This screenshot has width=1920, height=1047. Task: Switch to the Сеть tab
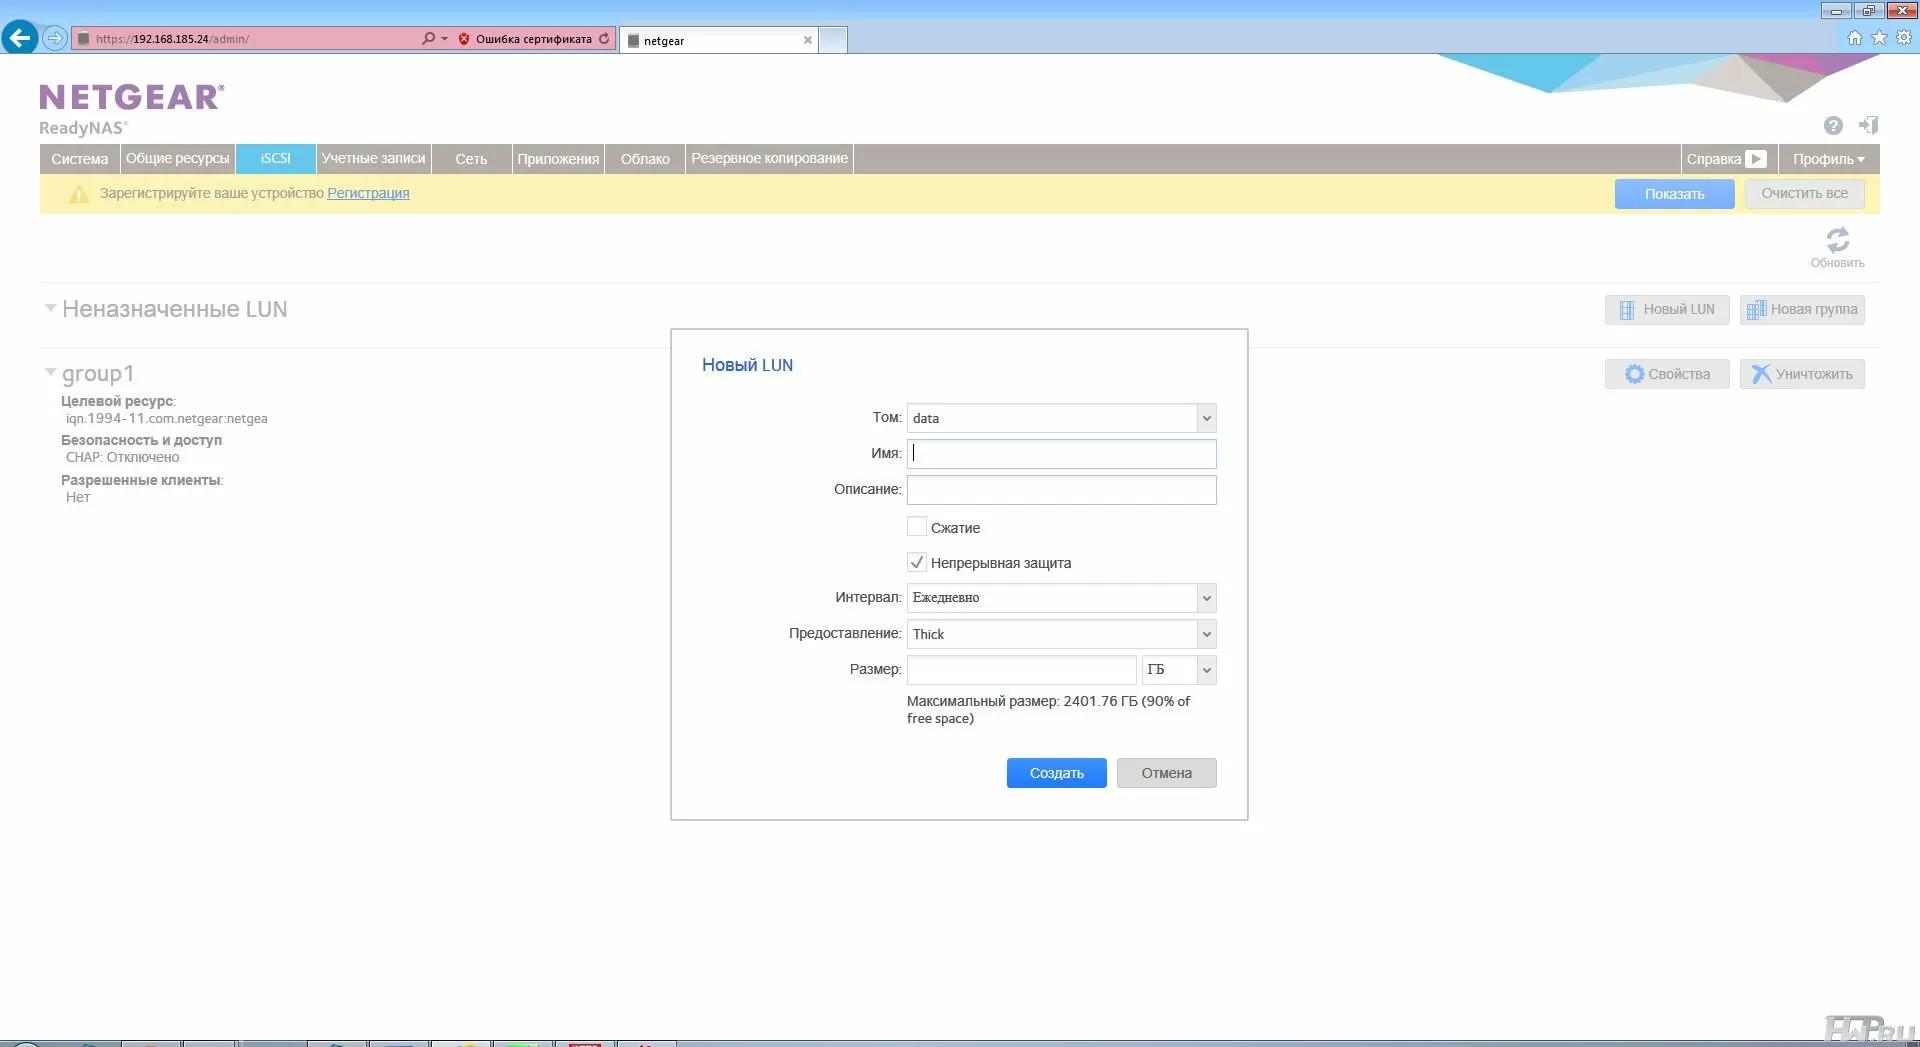pos(471,159)
